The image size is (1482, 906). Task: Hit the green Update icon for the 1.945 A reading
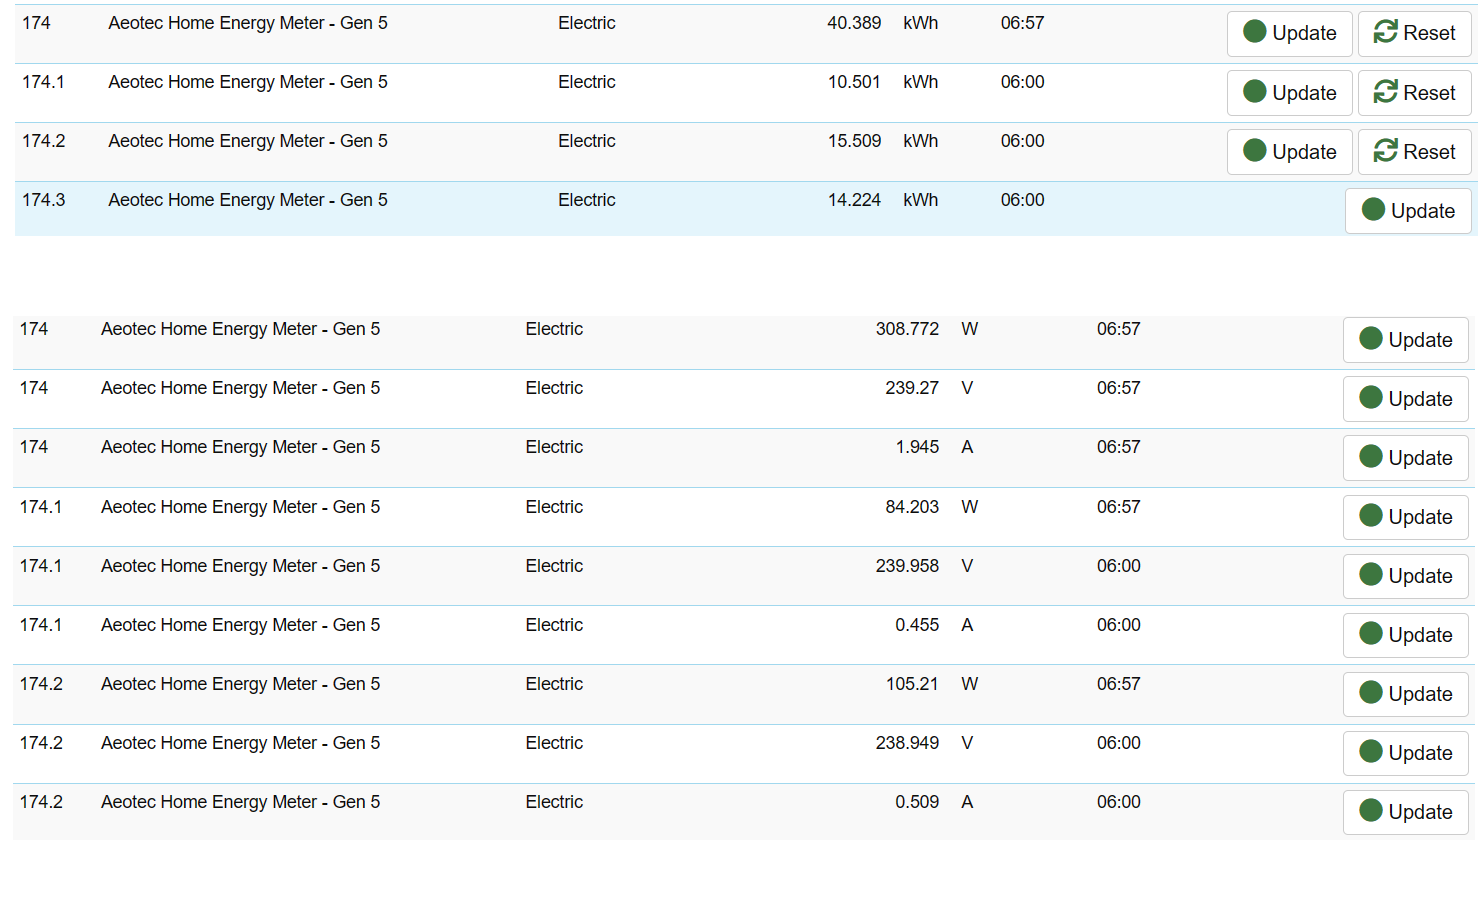point(1371,457)
